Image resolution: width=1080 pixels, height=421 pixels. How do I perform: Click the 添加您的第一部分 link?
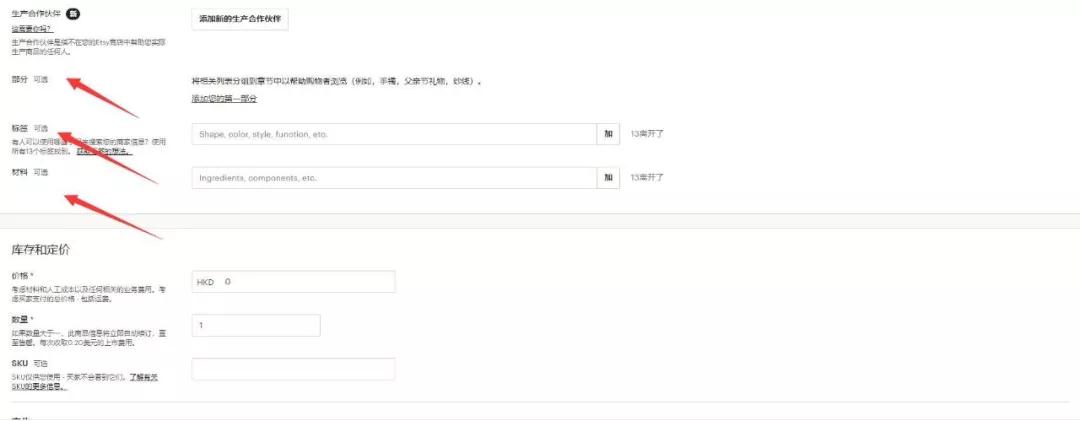click(x=224, y=98)
